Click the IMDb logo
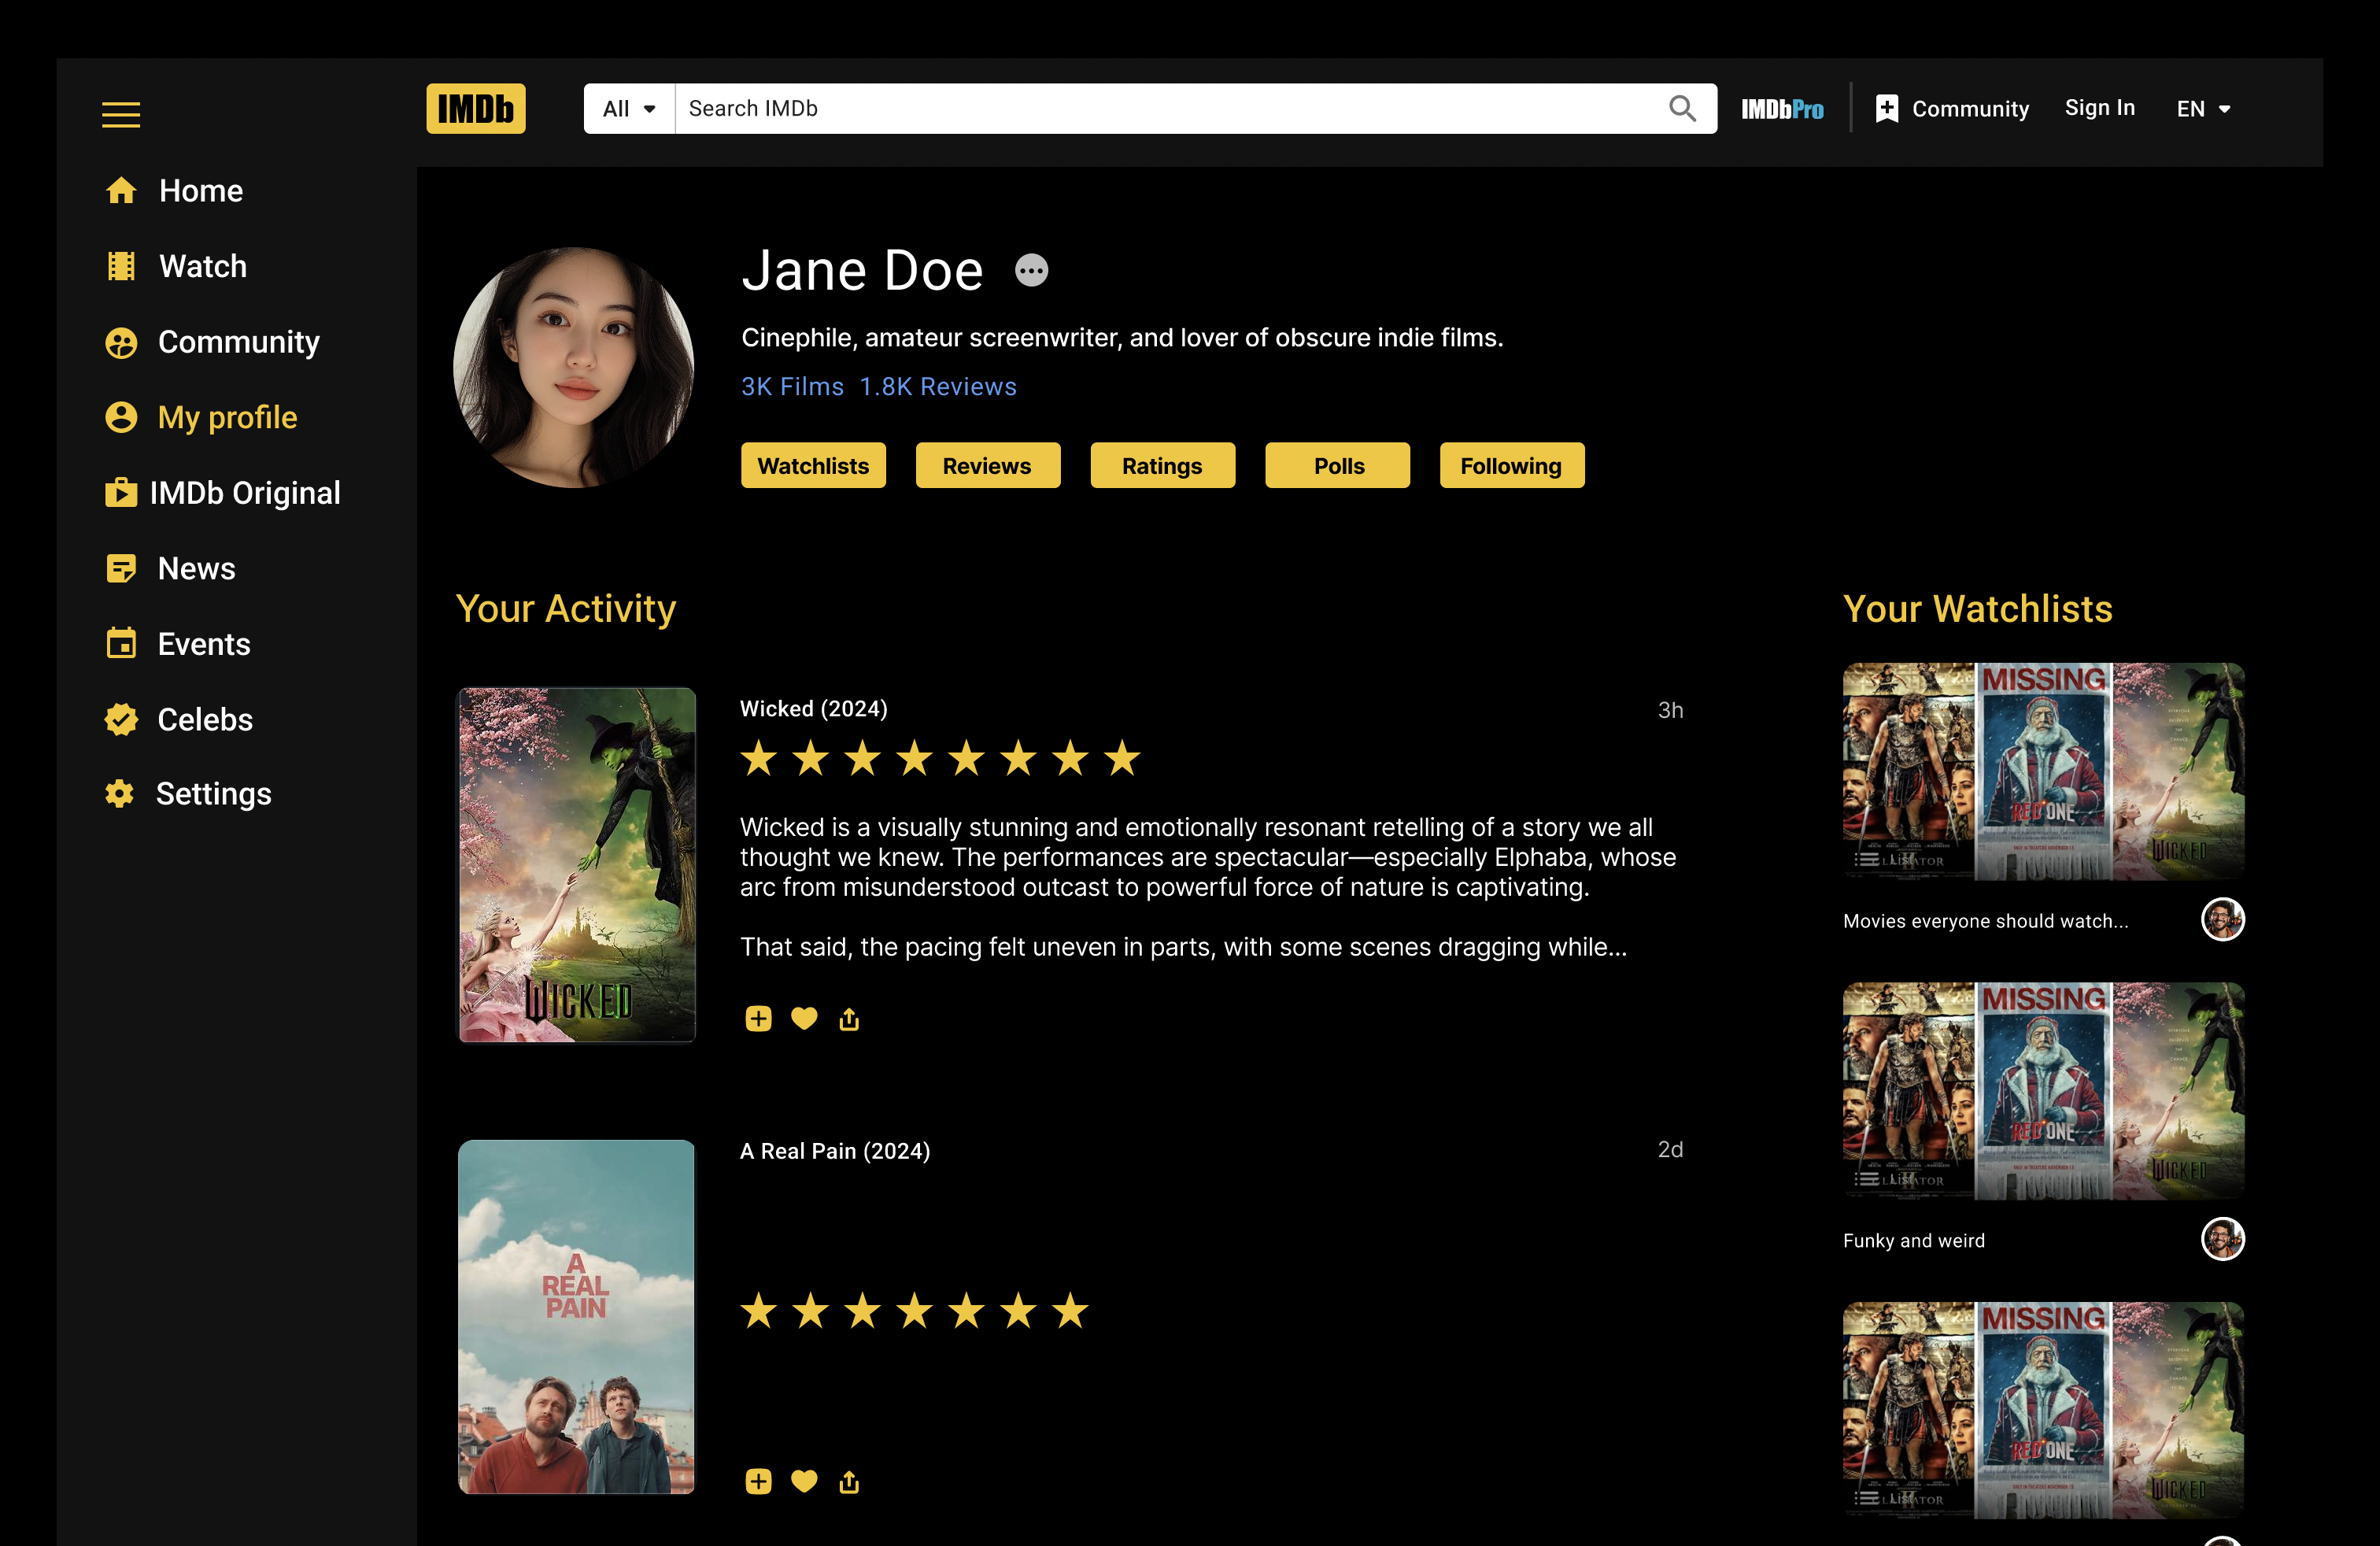 pyautogui.click(x=475, y=108)
